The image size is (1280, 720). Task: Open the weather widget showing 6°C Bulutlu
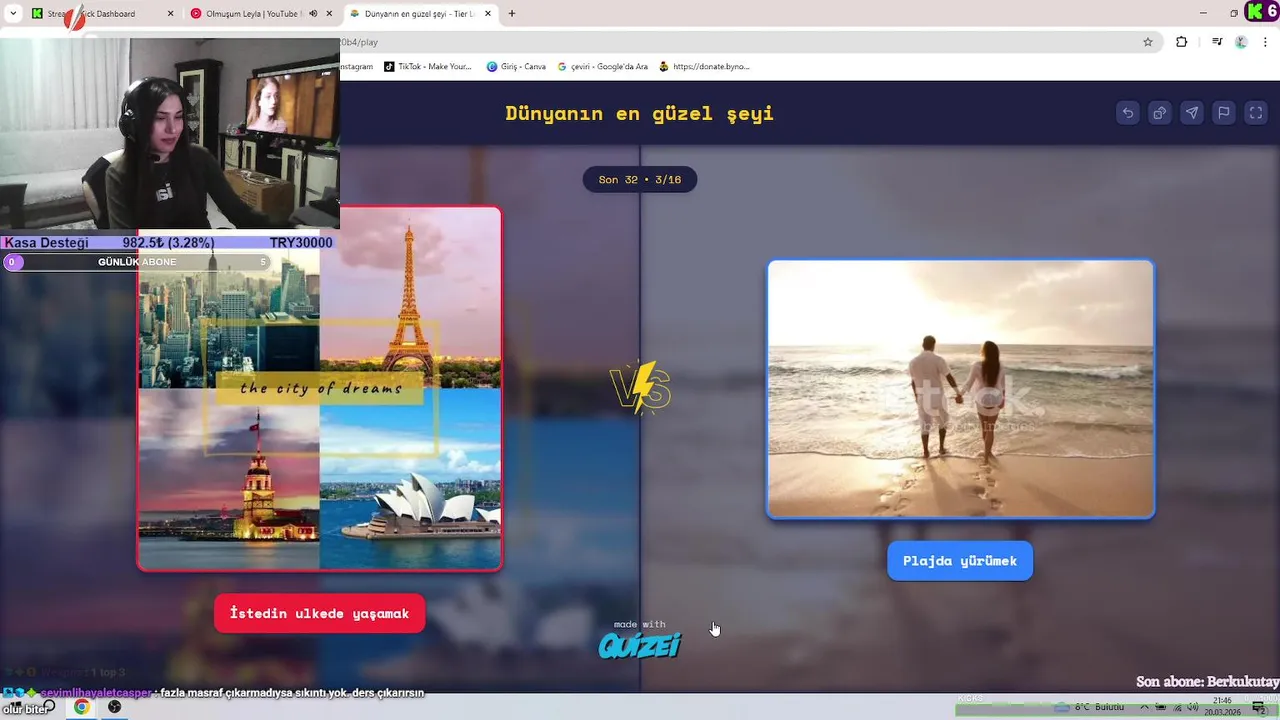point(1090,707)
